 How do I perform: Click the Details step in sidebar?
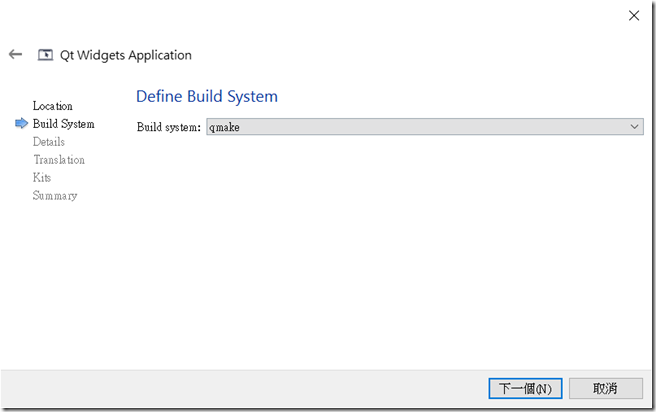(x=49, y=142)
